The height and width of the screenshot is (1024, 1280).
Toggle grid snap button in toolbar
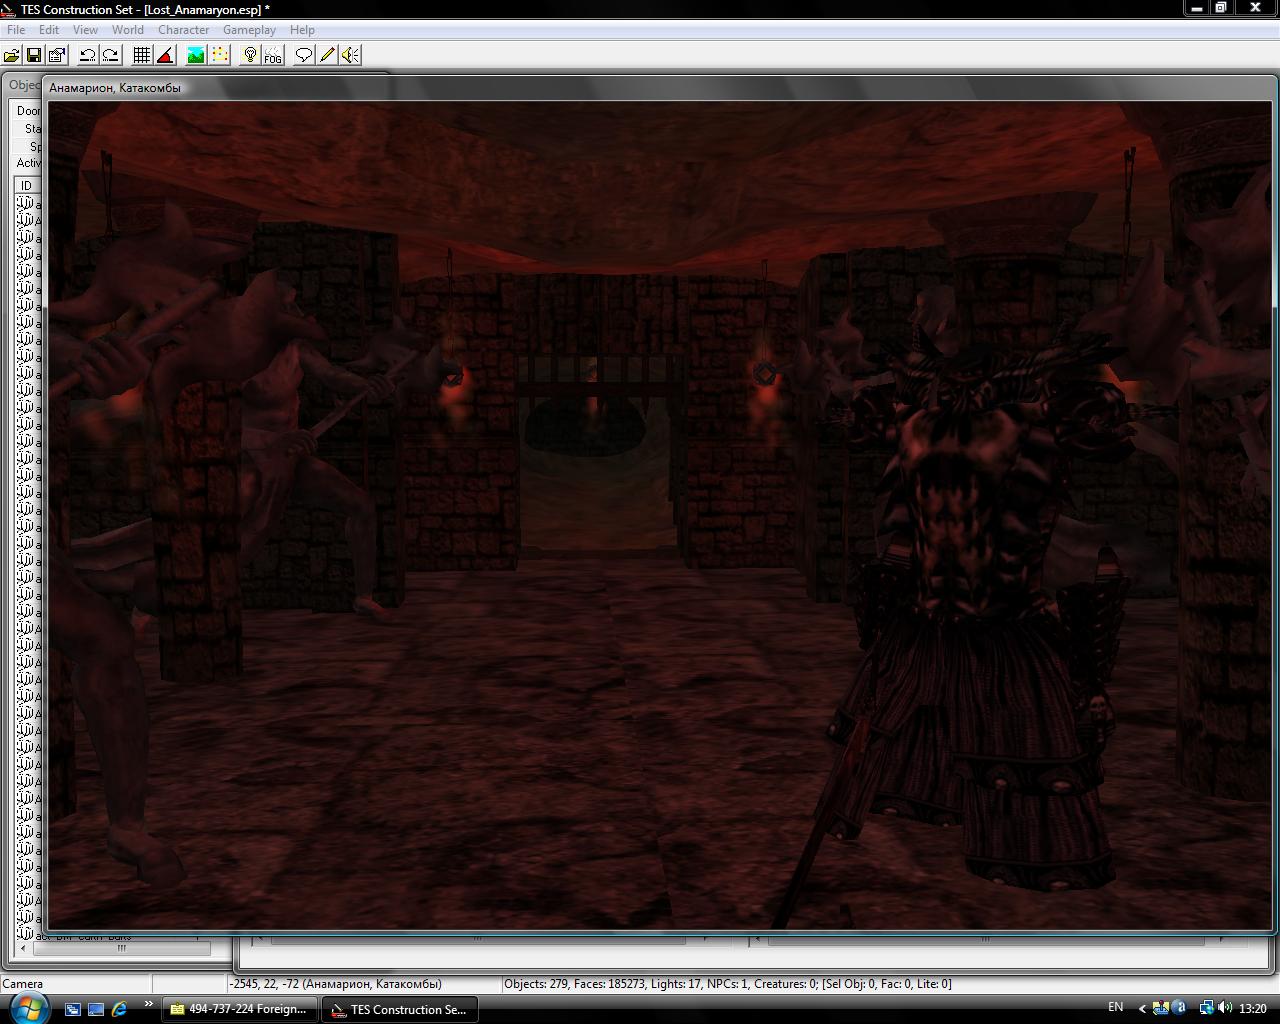[142, 55]
